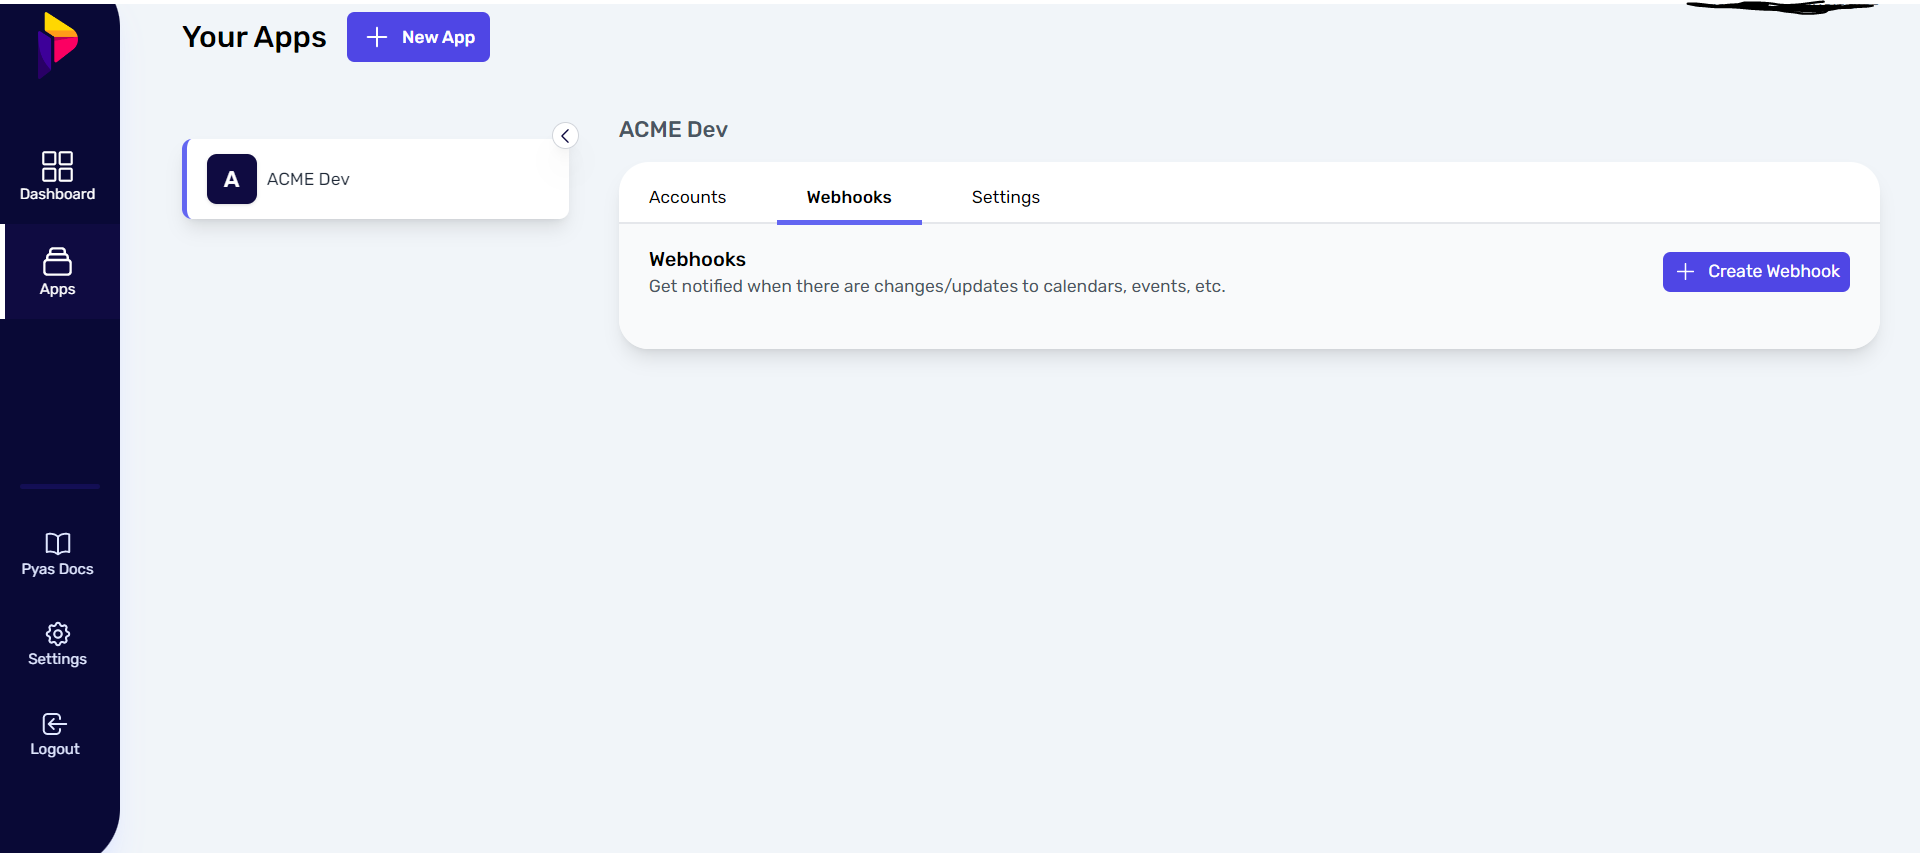Switch to the Accounts tab

point(687,197)
